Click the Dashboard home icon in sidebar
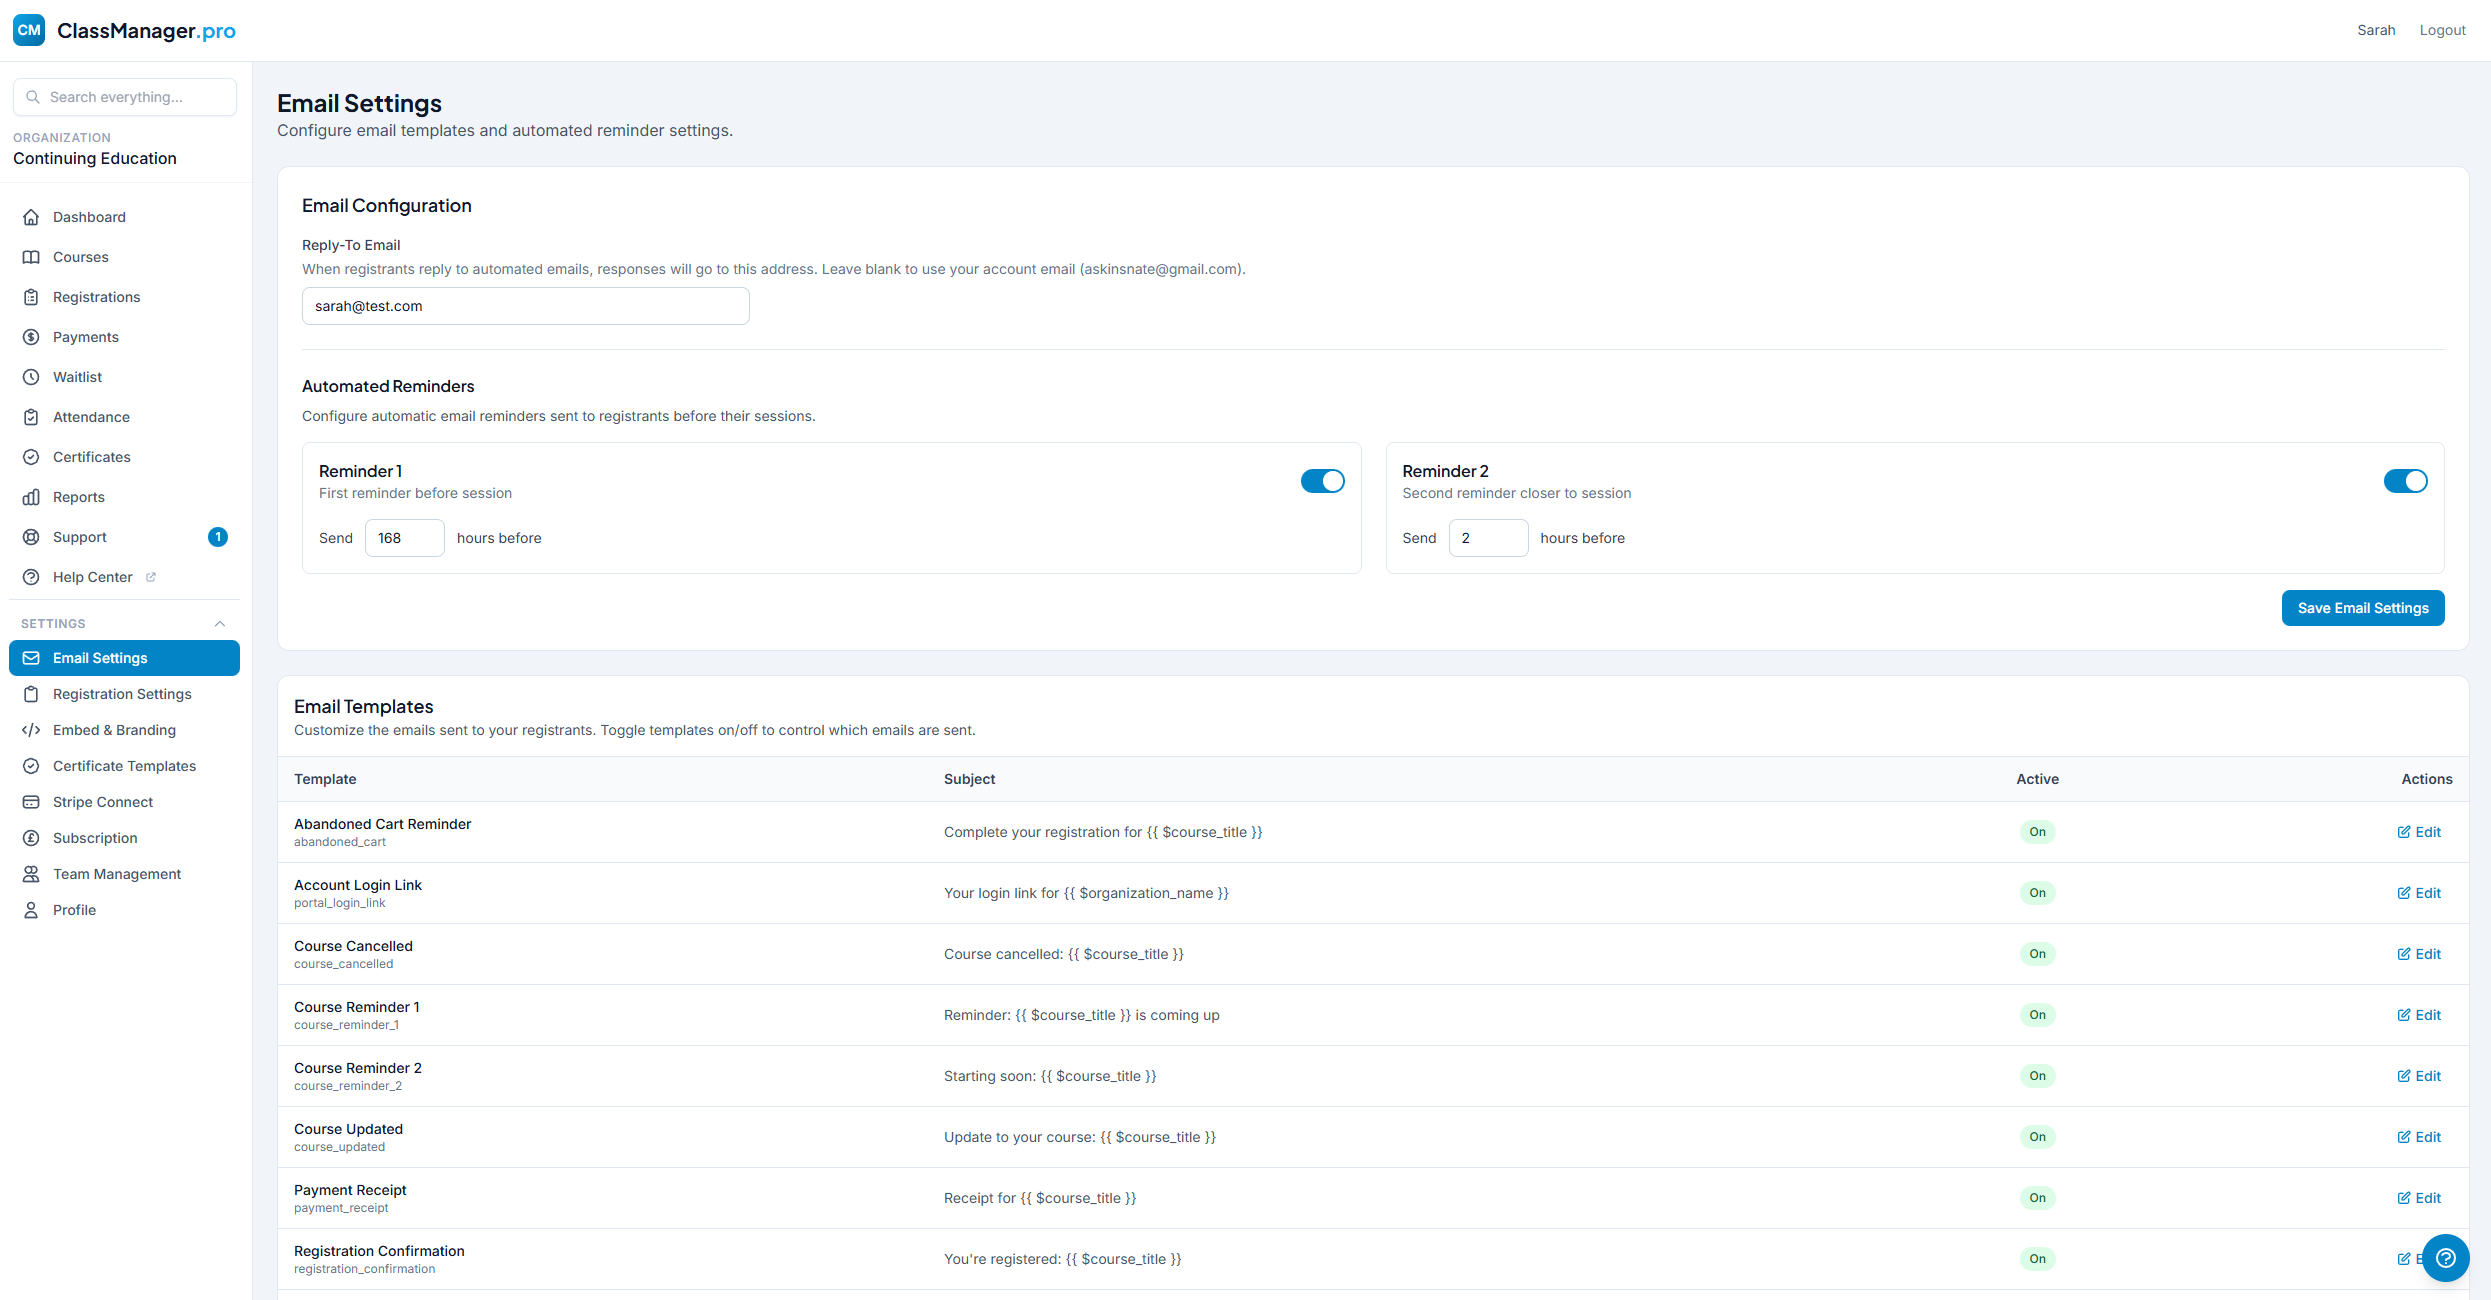The image size is (2491, 1300). (31, 217)
